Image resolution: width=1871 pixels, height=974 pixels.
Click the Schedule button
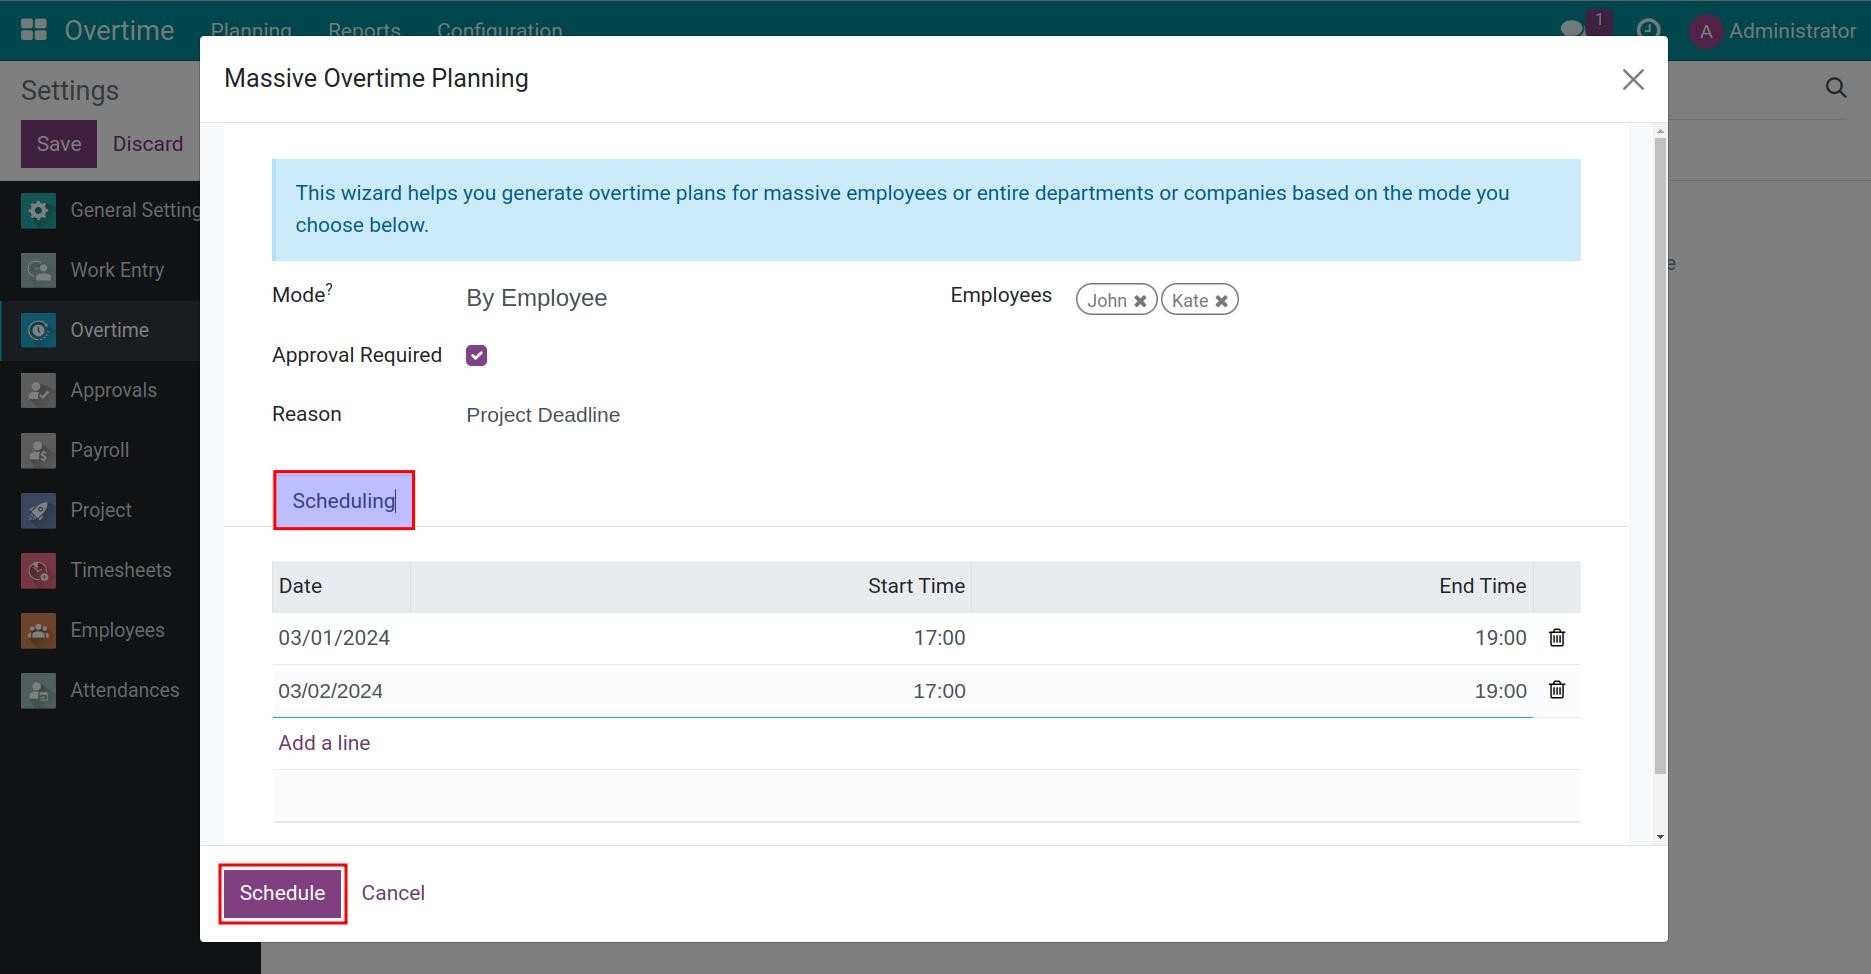pos(281,892)
